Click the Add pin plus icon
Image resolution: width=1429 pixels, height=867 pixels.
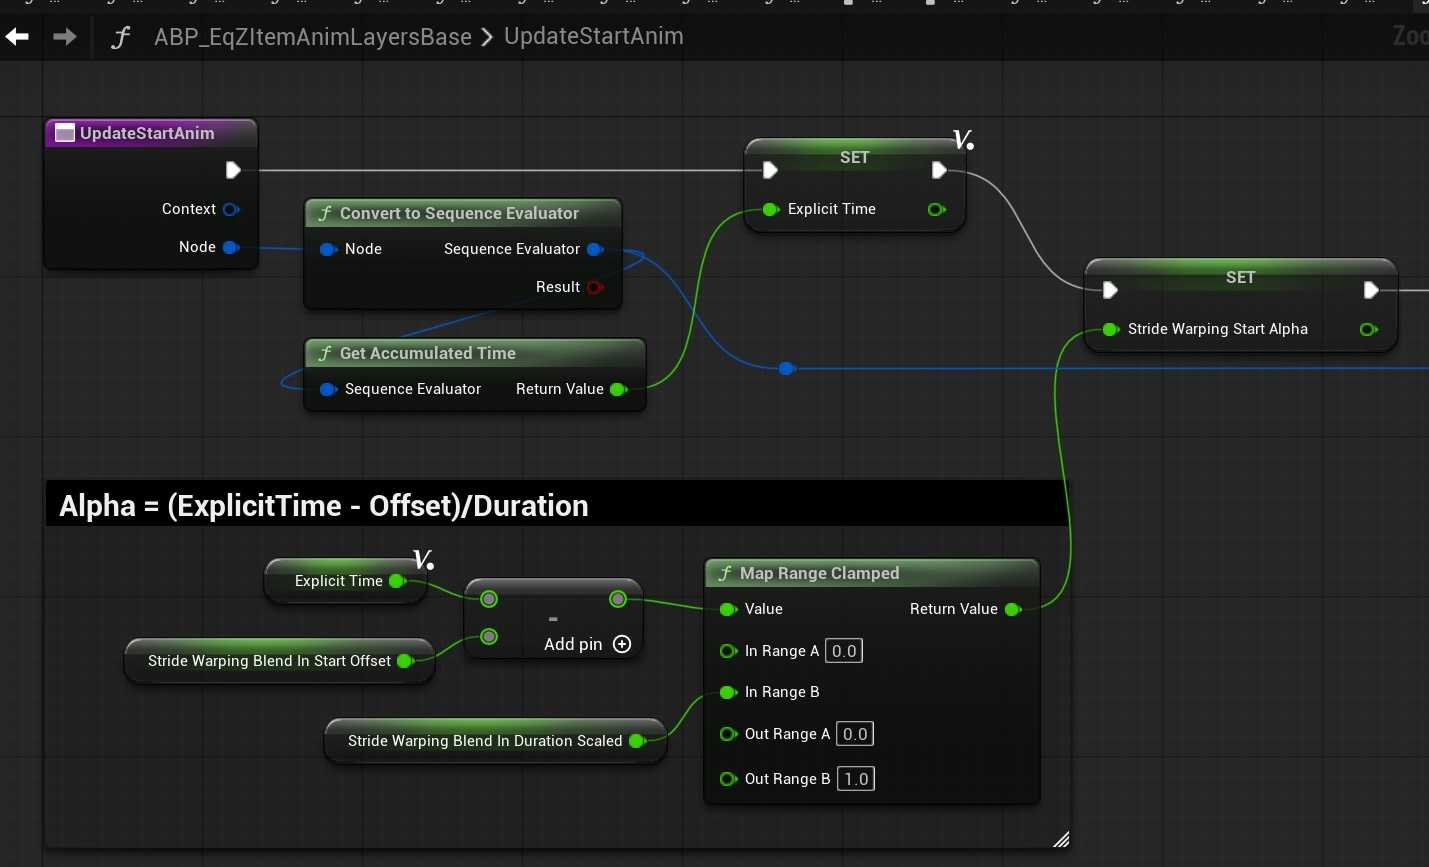coord(622,644)
